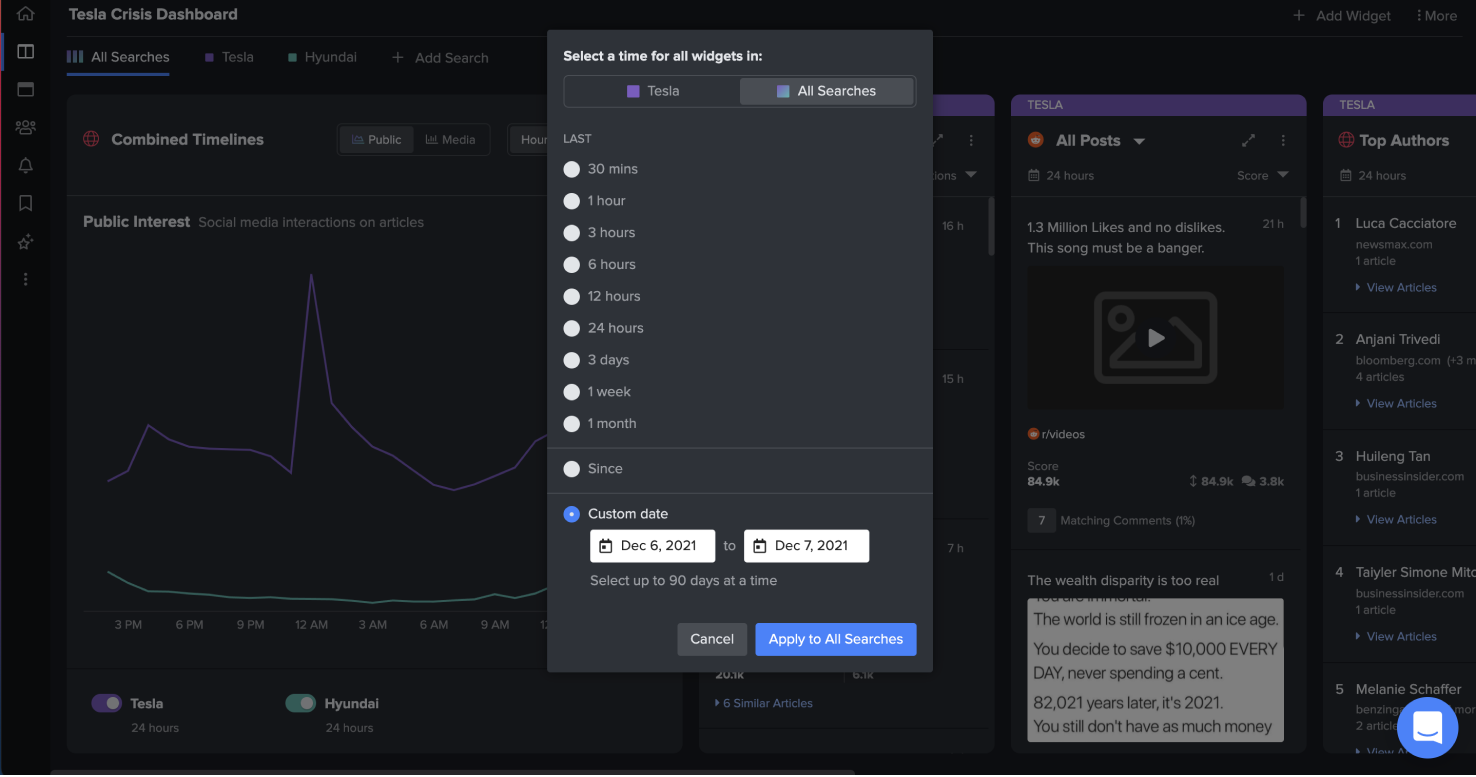Click the plus icon of Add Widget
This screenshot has height=777, width=1476.
1299,16
